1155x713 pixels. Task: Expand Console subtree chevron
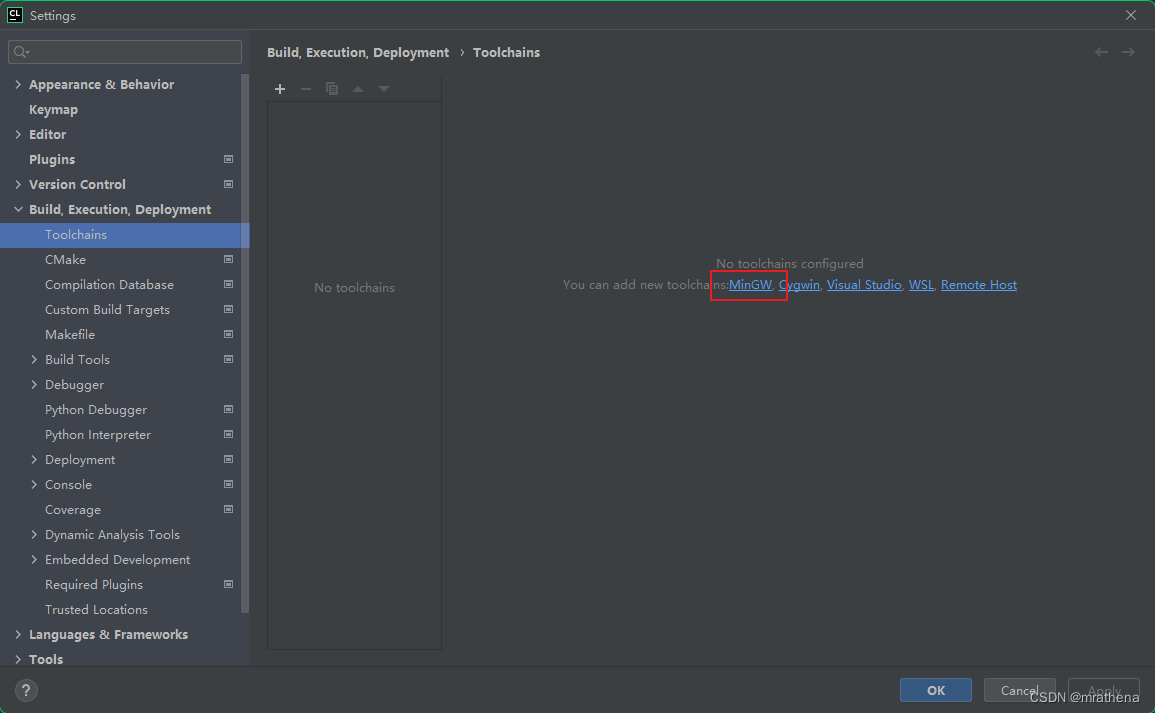point(34,485)
